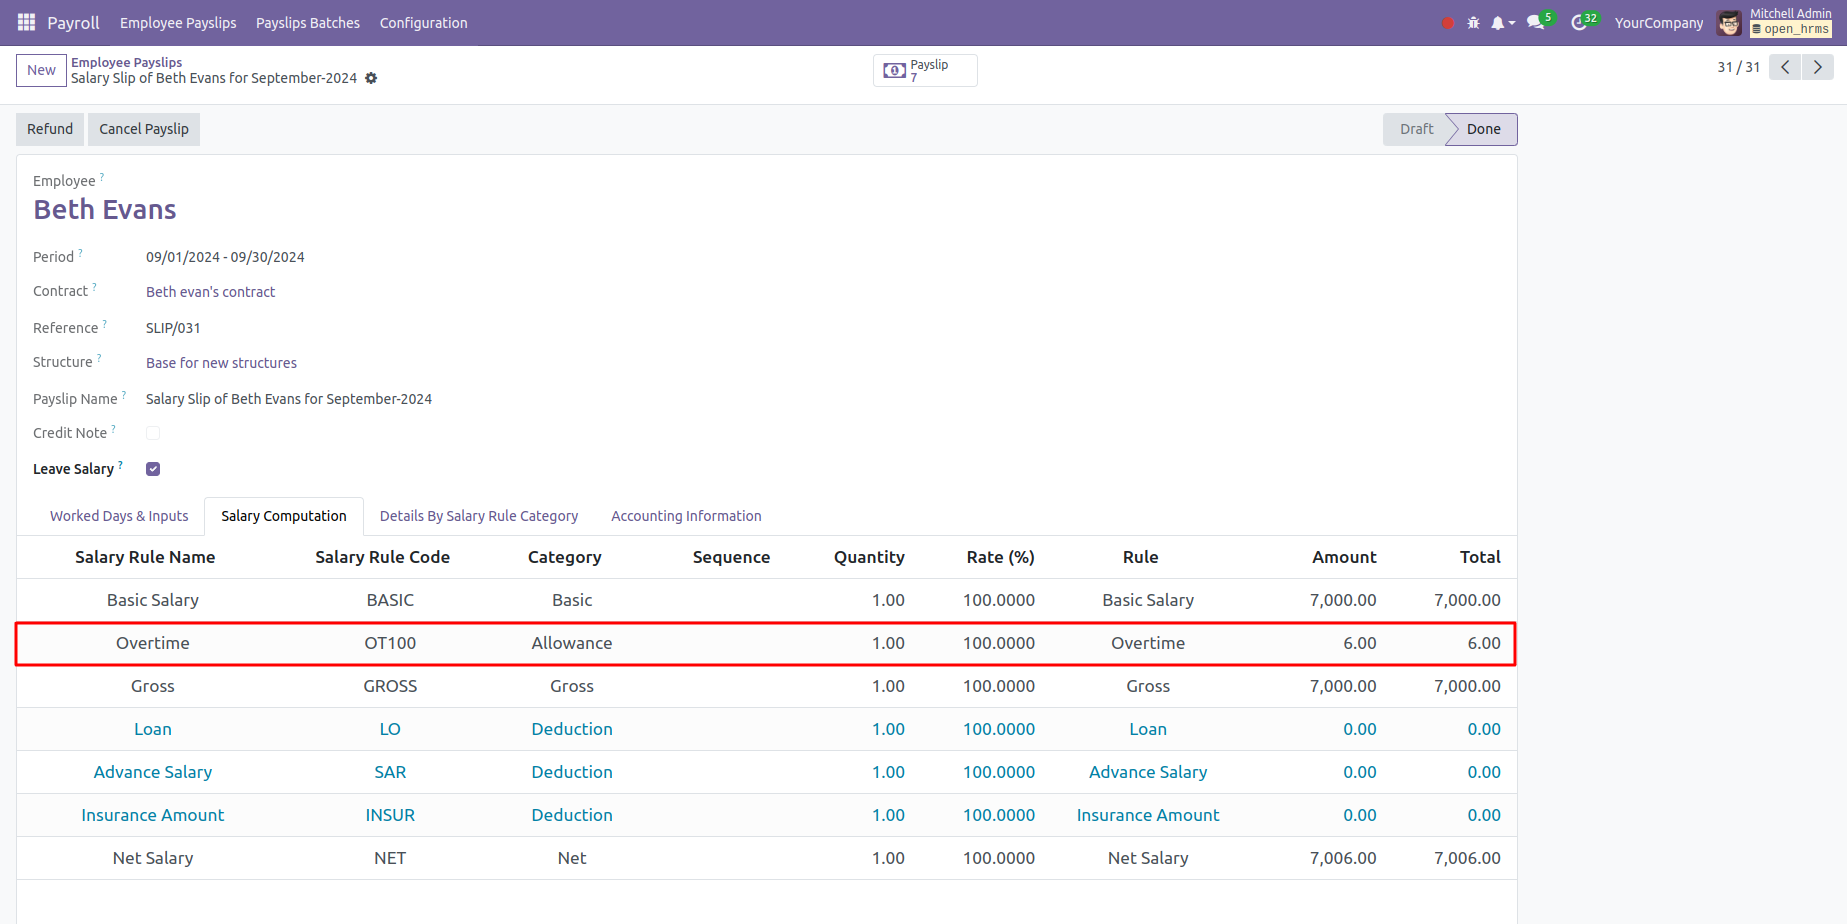Open the gear actions menu beside title
1847x924 pixels.
click(x=371, y=78)
